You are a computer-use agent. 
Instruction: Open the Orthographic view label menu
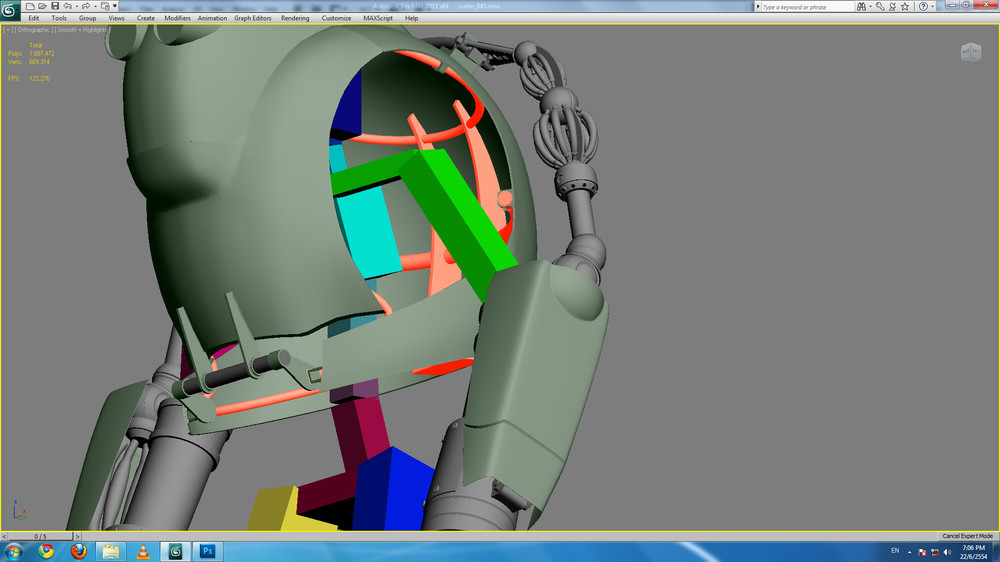[x=35, y=30]
